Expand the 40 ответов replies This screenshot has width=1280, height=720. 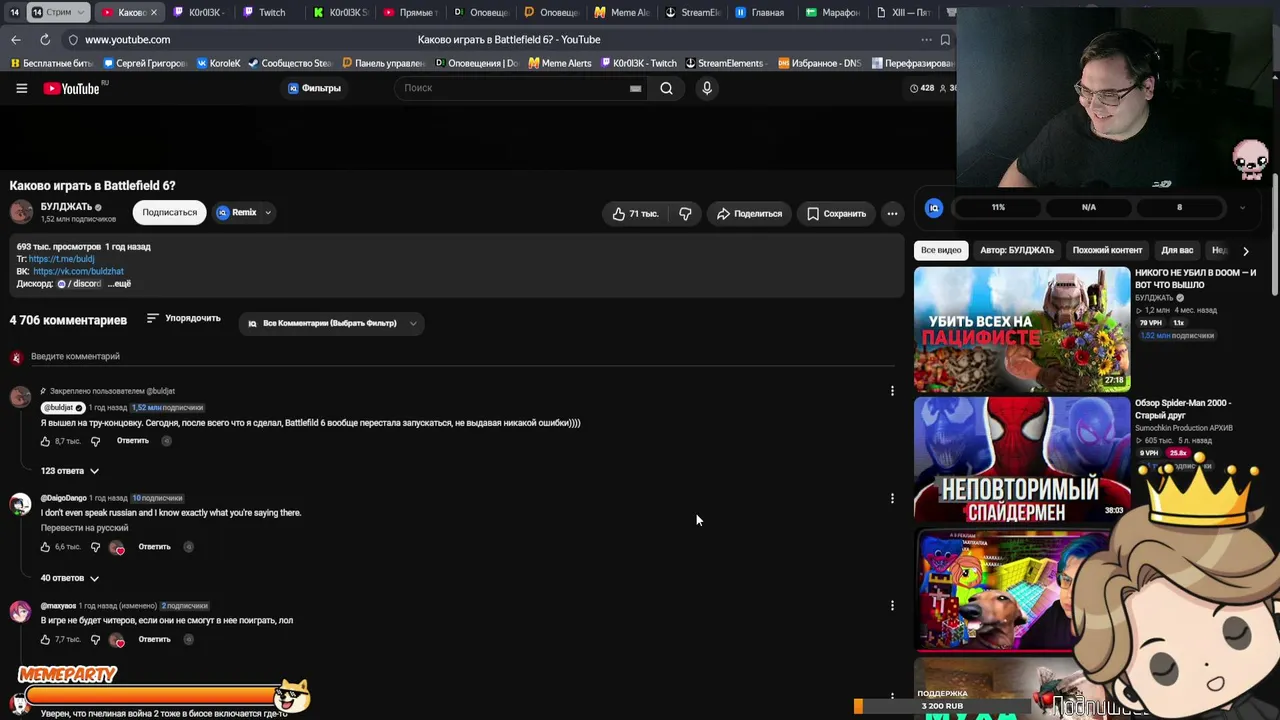[x=70, y=578]
